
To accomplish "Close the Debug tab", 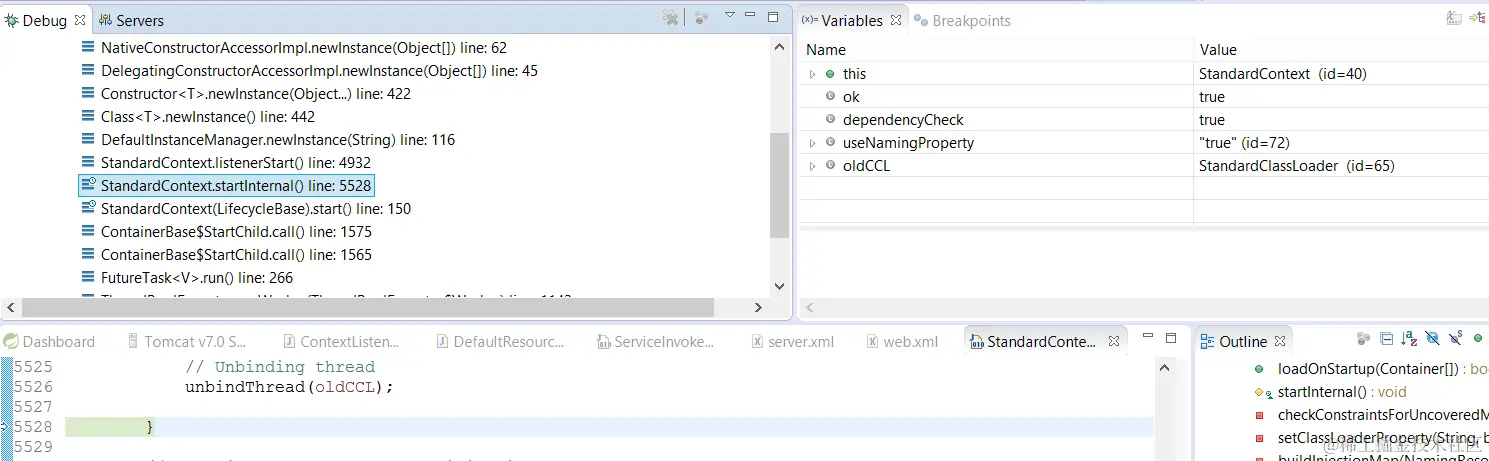I will (80, 20).
